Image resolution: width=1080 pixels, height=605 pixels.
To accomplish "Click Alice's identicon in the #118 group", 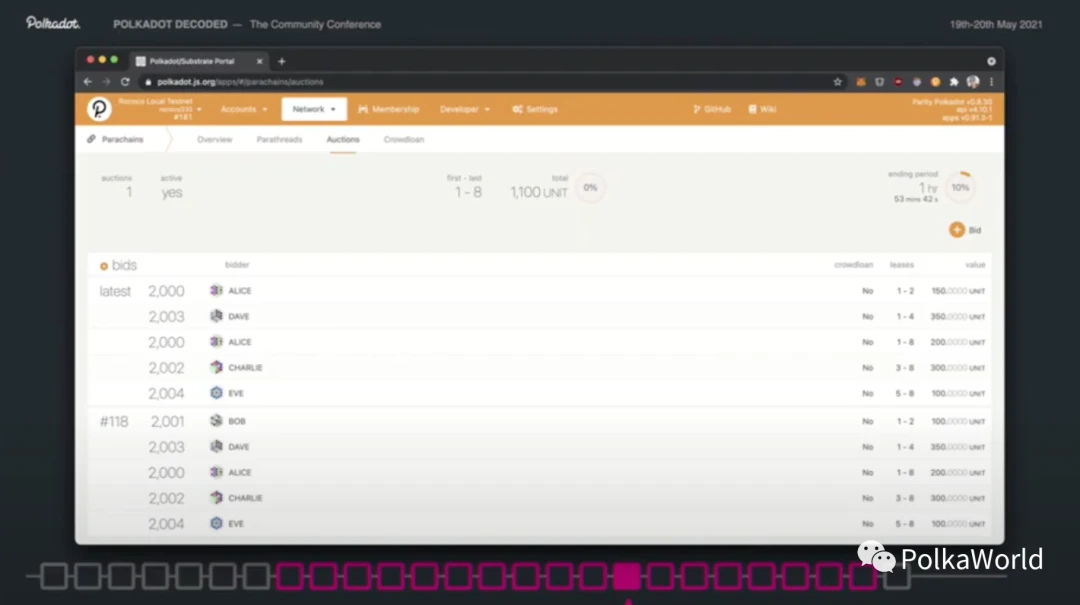I will click(x=216, y=472).
